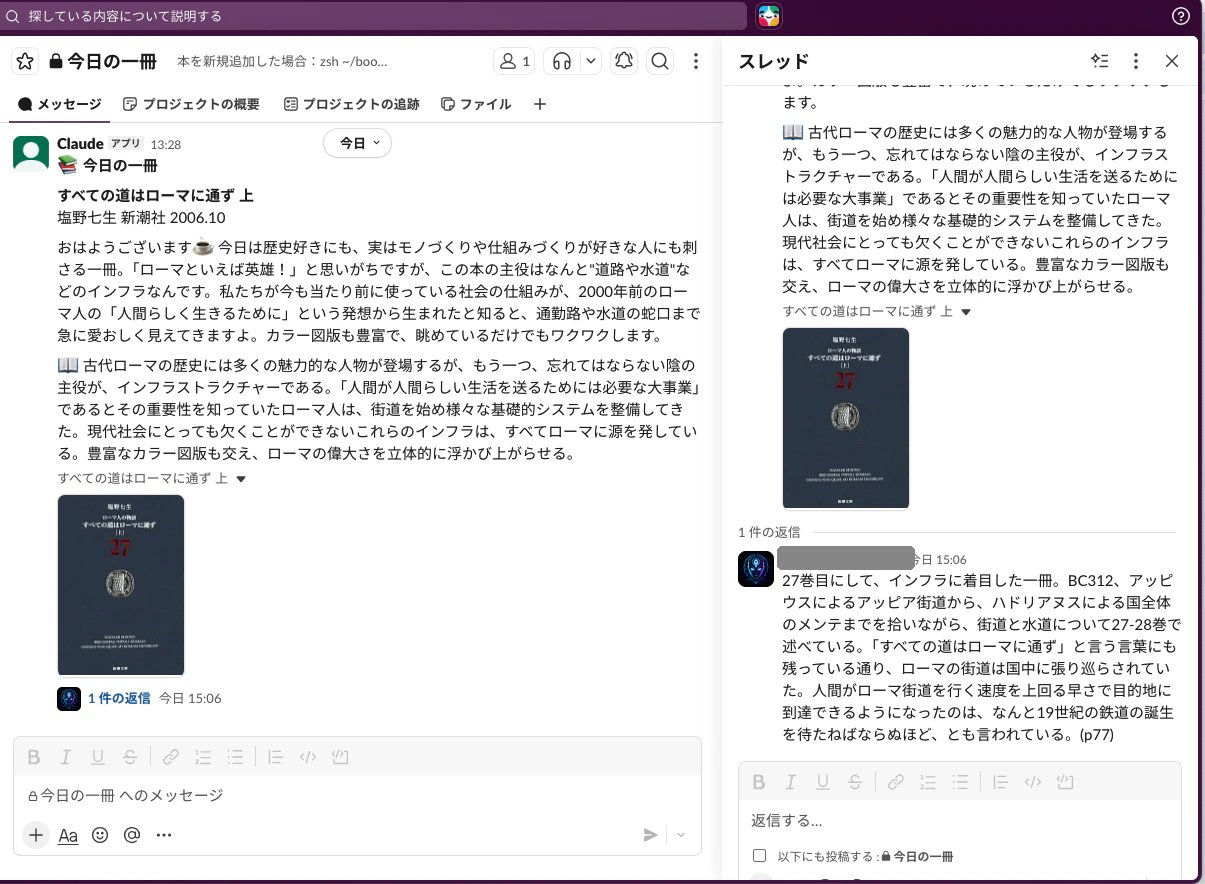Add a new tab with plus icon
The height and width of the screenshot is (884, 1205).
pyautogui.click(x=540, y=104)
